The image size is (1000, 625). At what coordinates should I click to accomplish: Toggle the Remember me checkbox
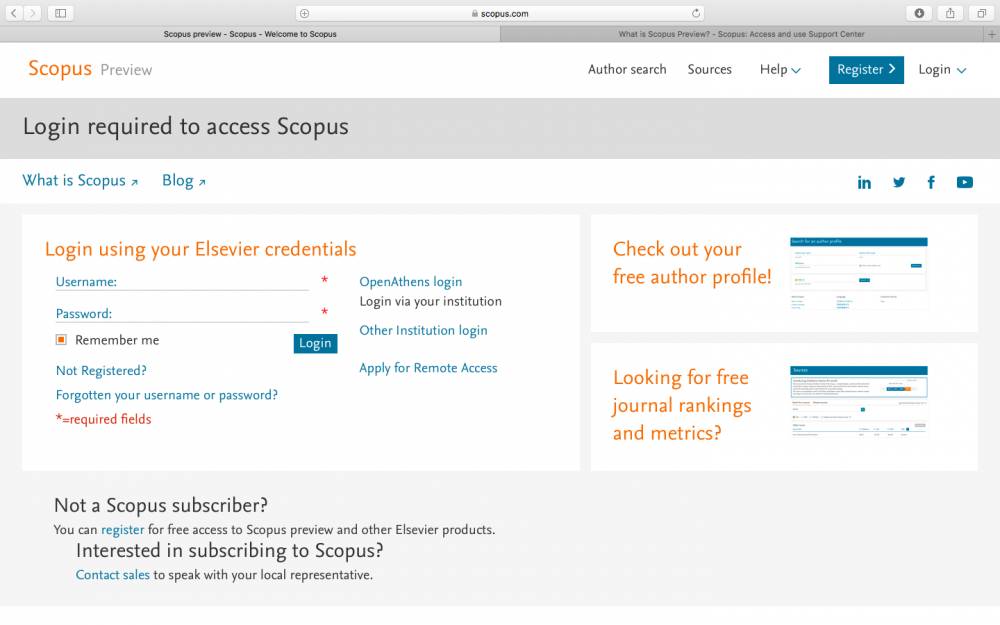61,340
